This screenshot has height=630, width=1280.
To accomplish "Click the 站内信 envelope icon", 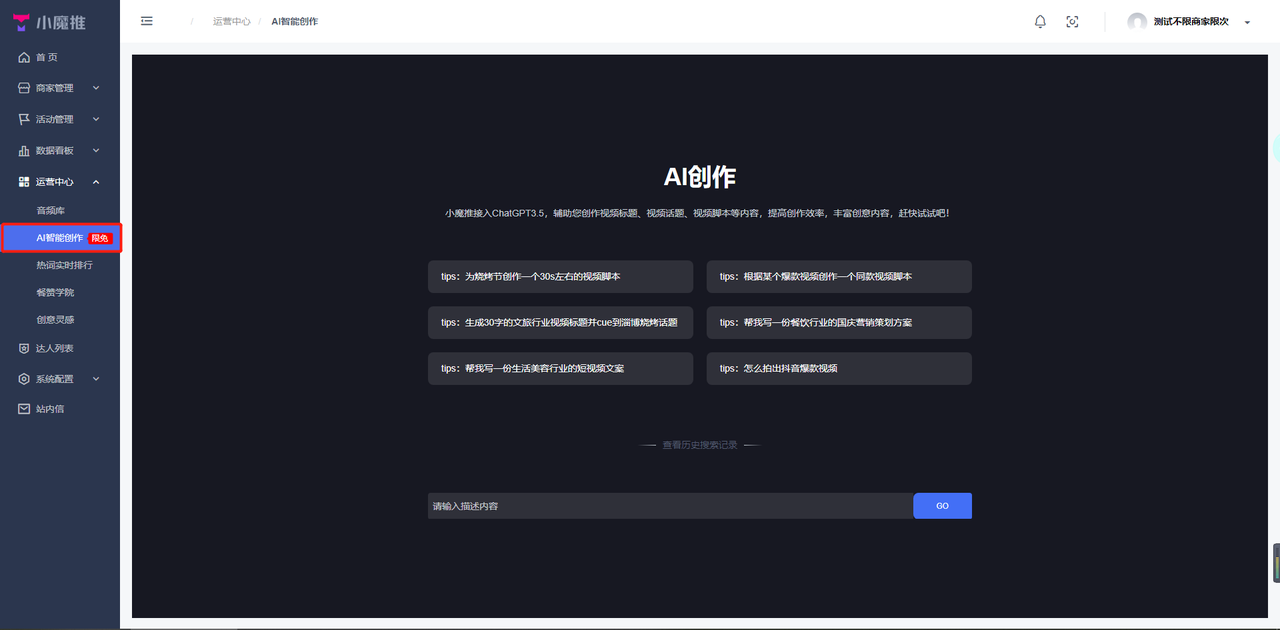I will tap(23, 408).
